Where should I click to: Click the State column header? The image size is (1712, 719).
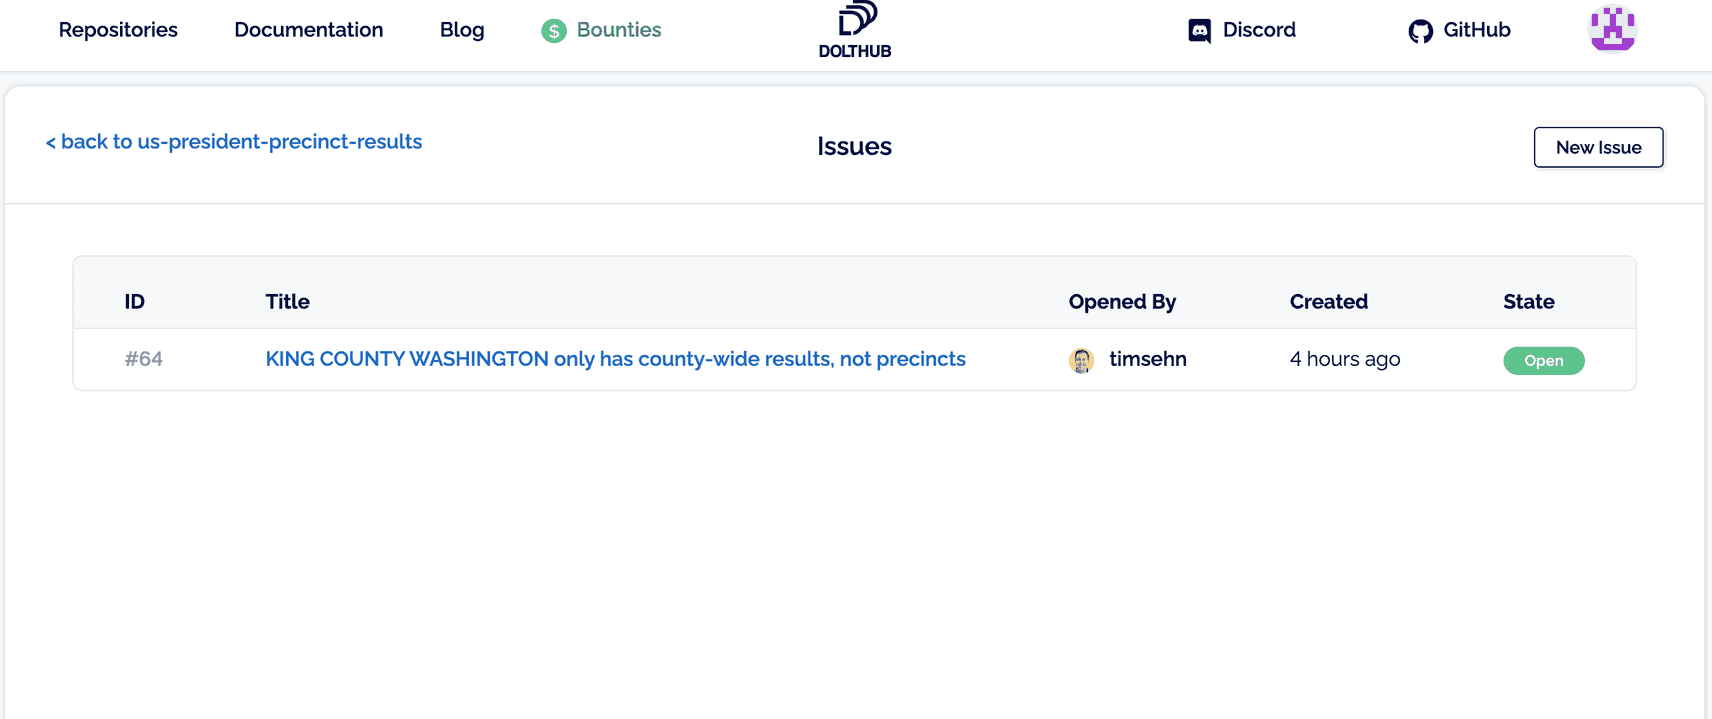click(x=1528, y=302)
